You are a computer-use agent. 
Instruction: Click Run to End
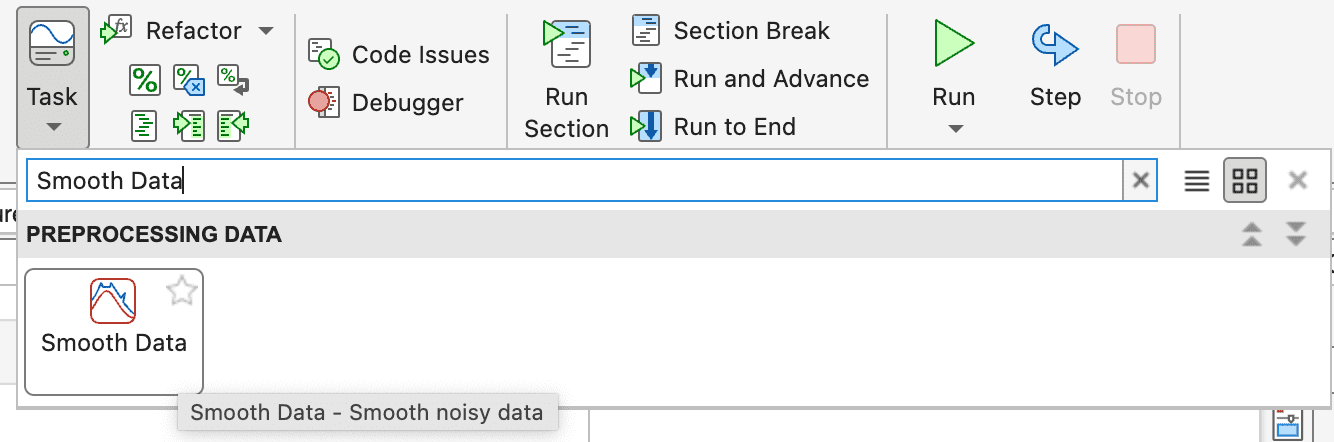point(714,127)
